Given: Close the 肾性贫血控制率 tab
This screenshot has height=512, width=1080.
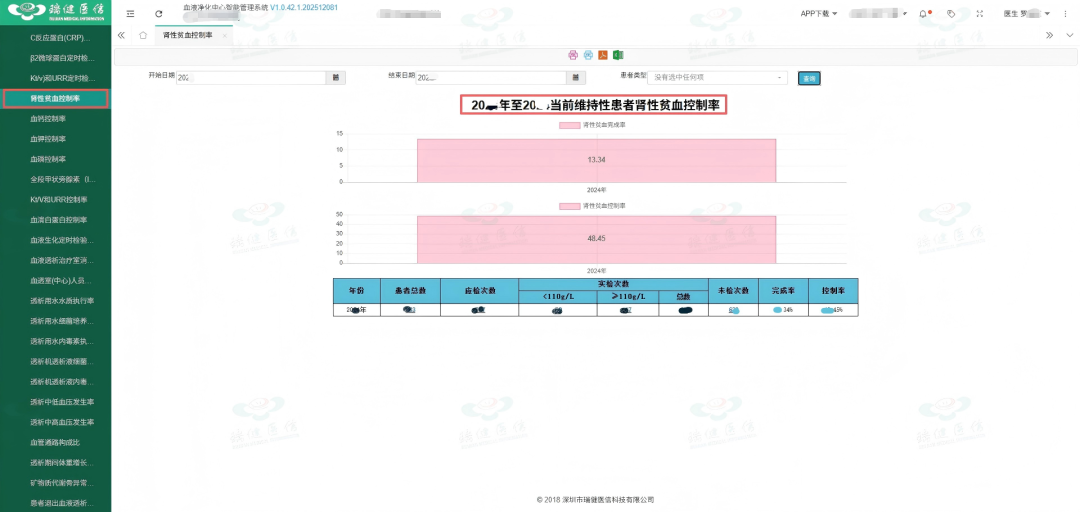Looking at the screenshot, I should click(x=224, y=35).
